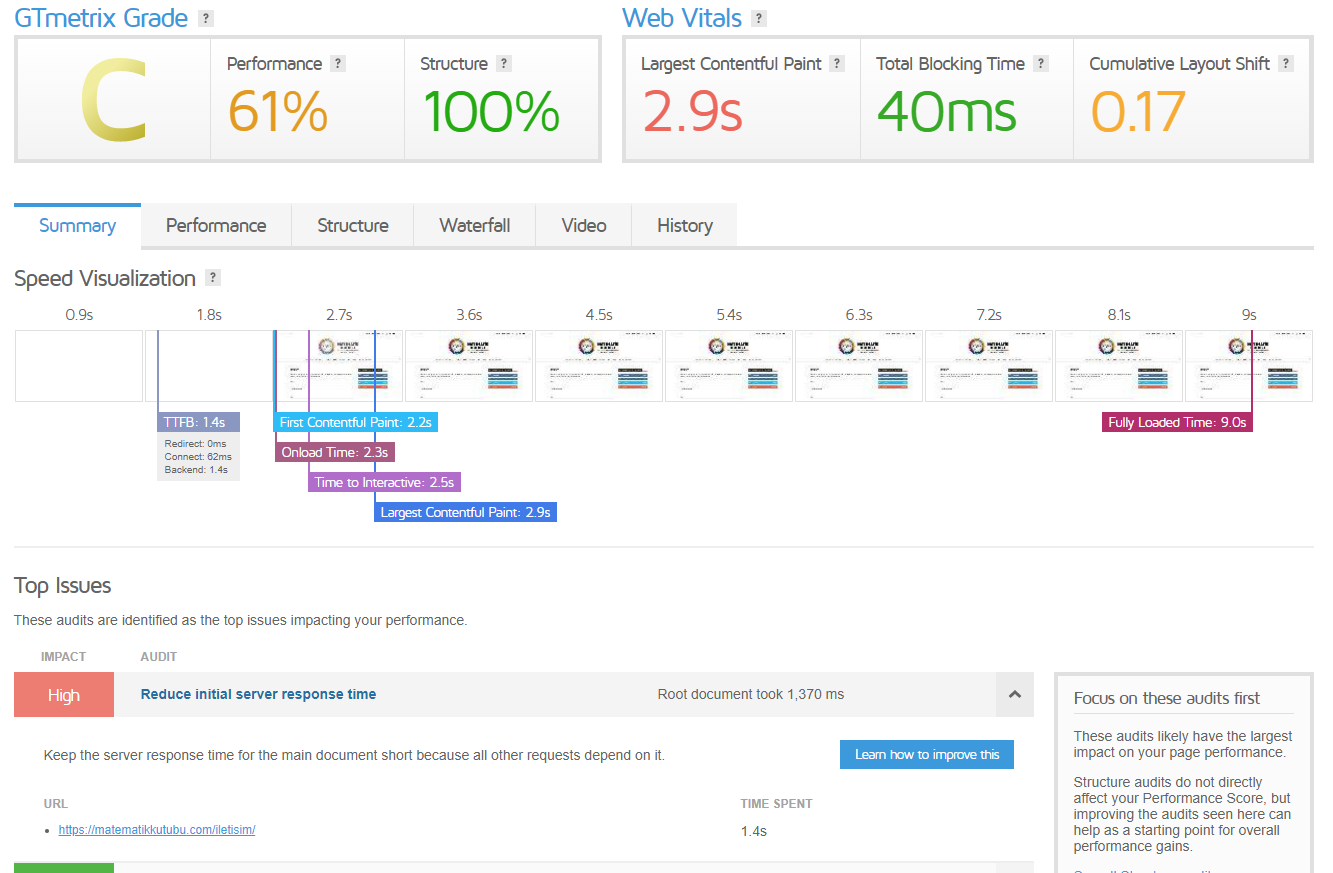The width and height of the screenshot is (1333, 873).
Task: Click the Fully Loaded Time 9.0s marker
Action: (1177, 422)
